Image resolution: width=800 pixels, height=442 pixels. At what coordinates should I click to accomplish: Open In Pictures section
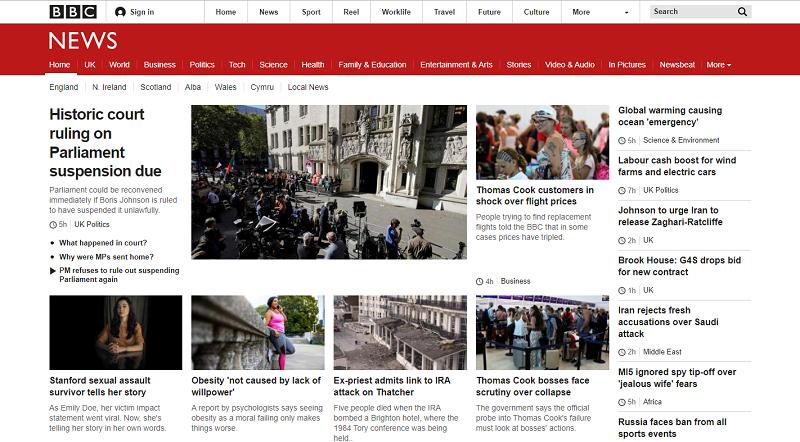click(x=627, y=65)
